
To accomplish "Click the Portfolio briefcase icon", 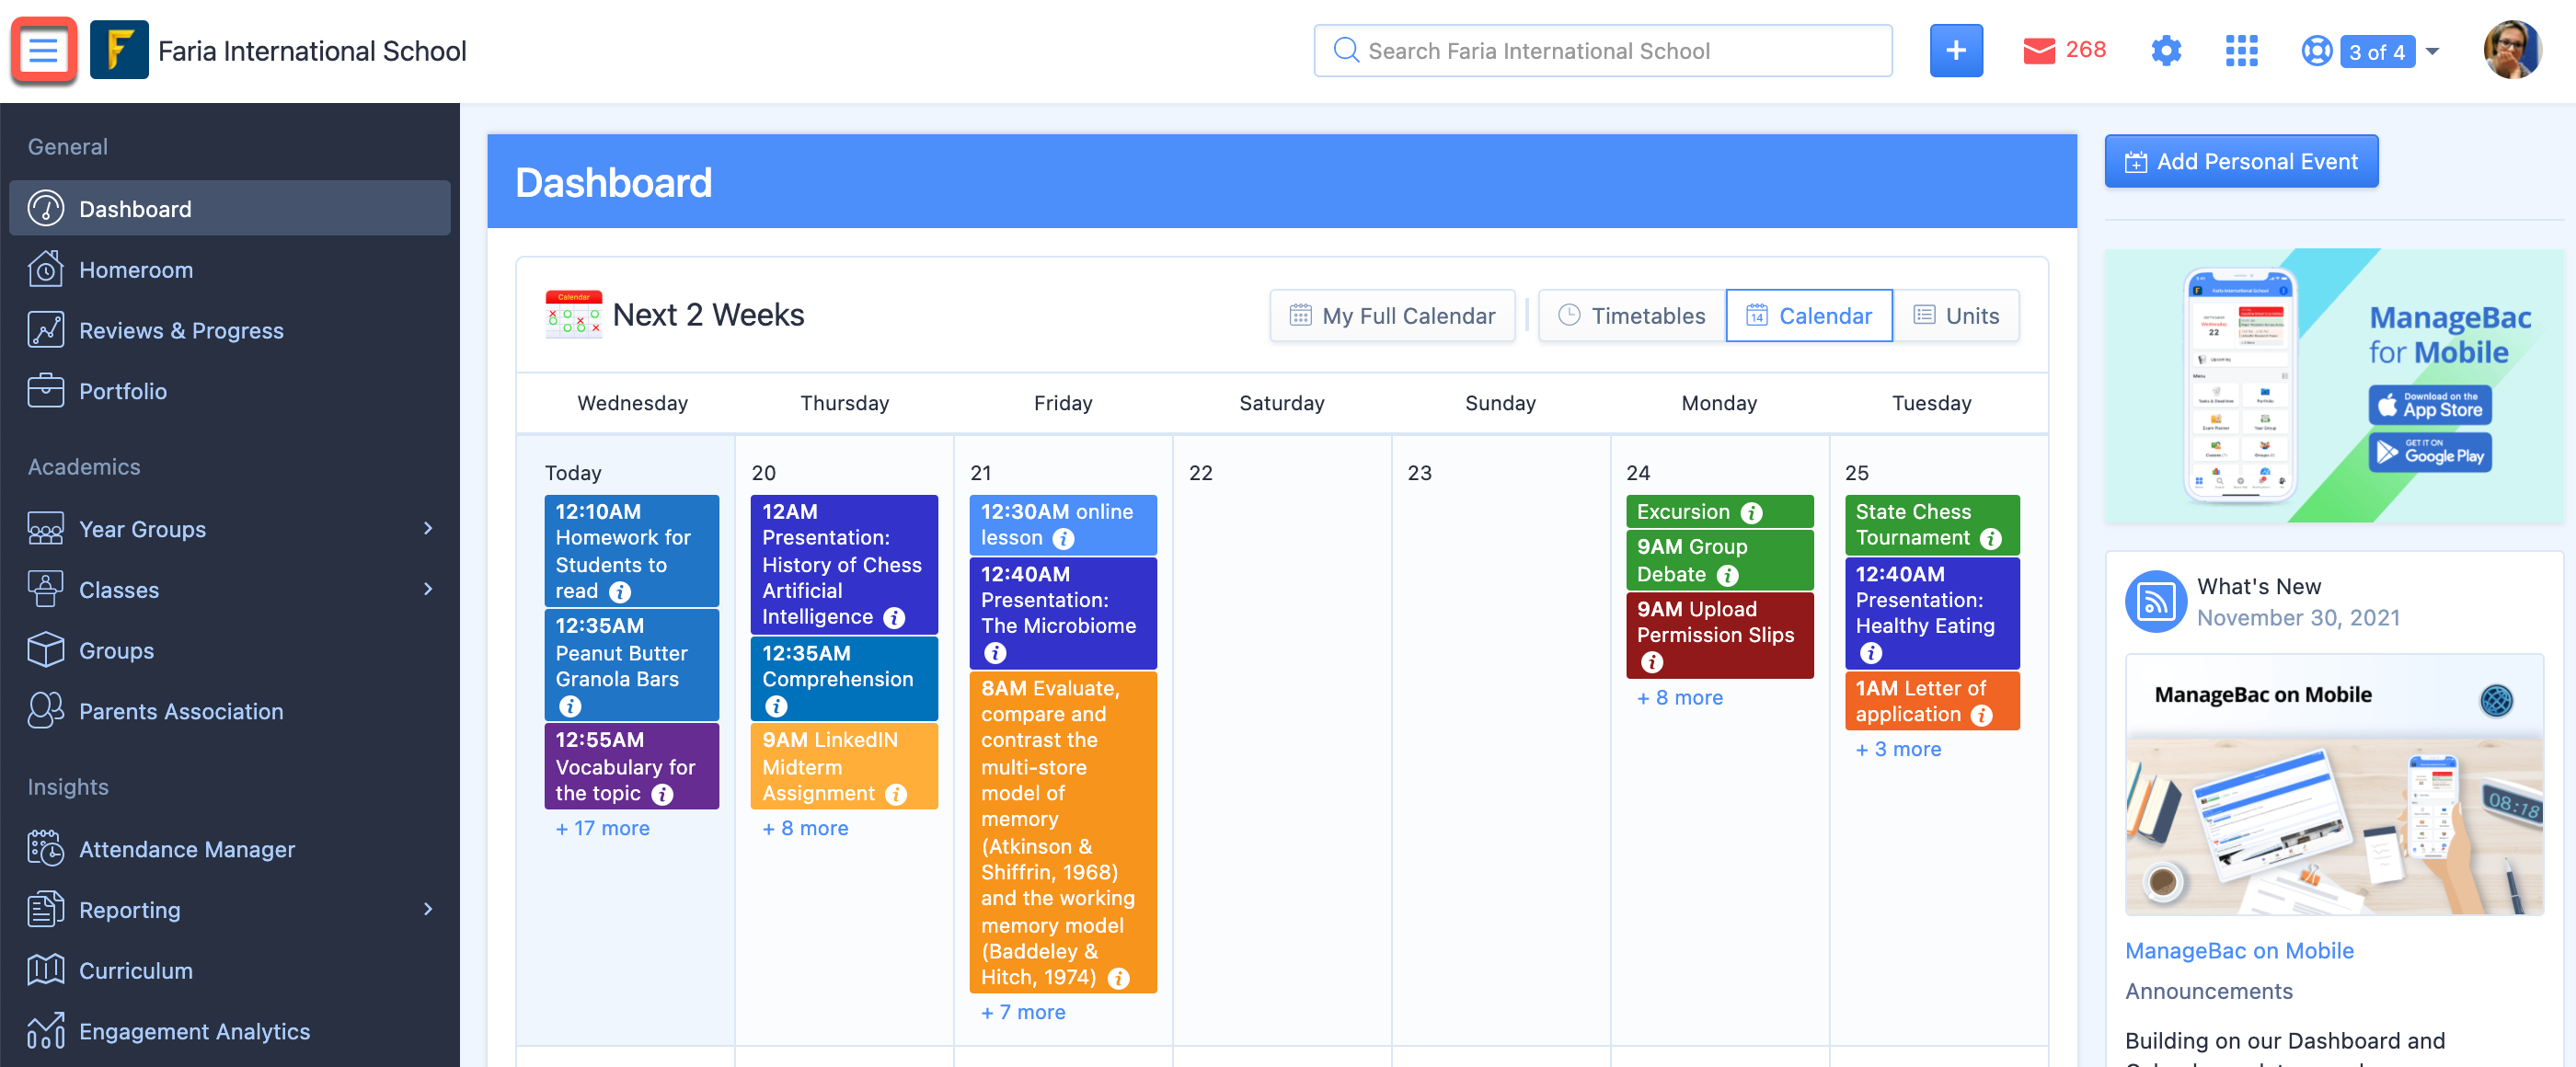I will 45,390.
